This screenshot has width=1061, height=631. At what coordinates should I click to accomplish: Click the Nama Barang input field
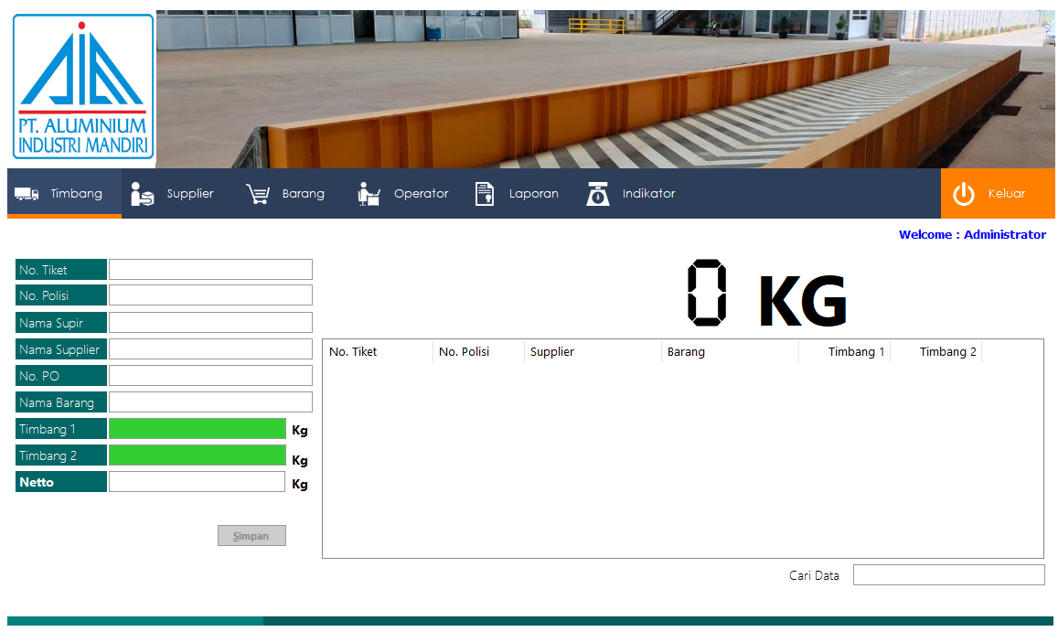click(x=210, y=402)
